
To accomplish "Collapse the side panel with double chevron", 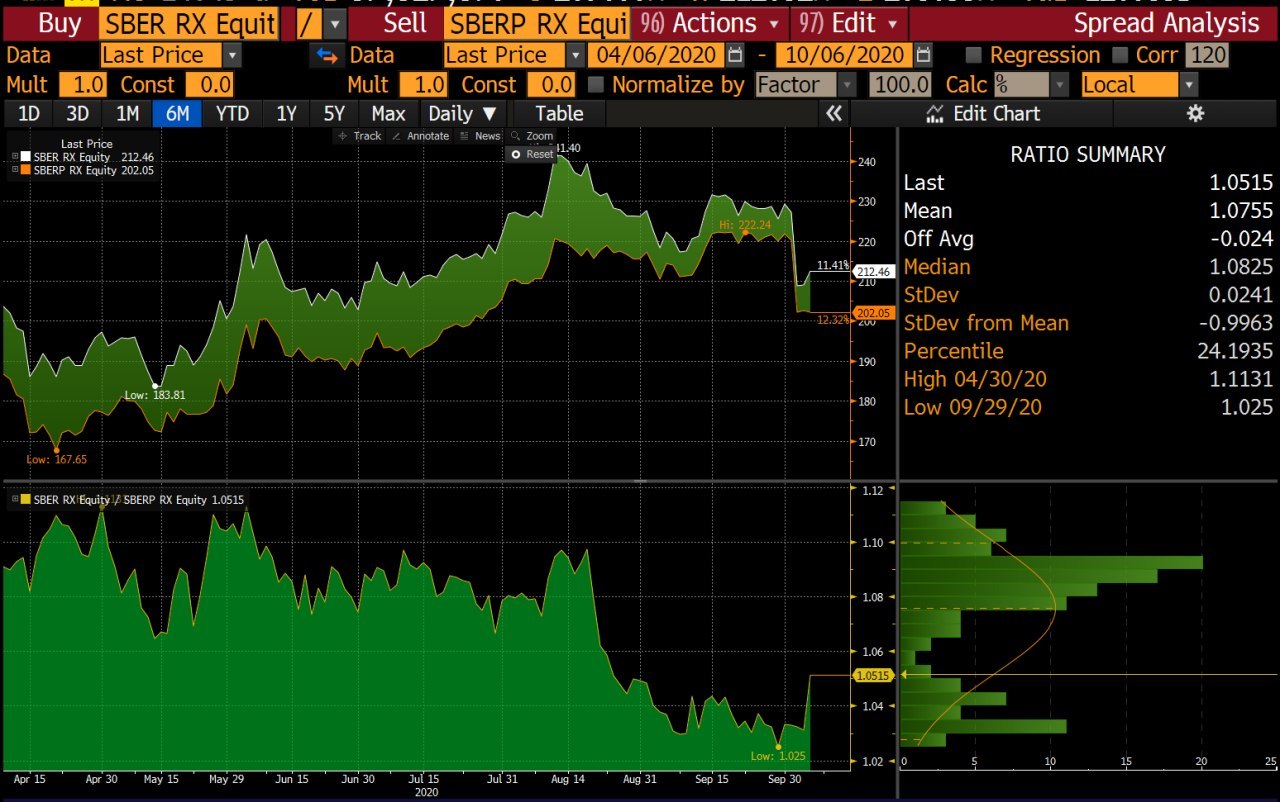I will coord(835,114).
